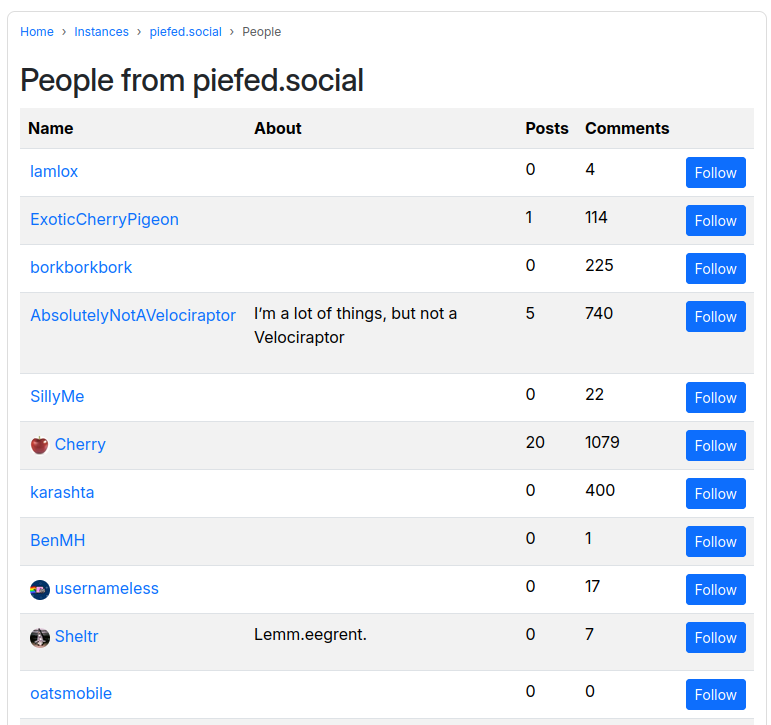Go to Home in breadcrumb

(x=37, y=32)
